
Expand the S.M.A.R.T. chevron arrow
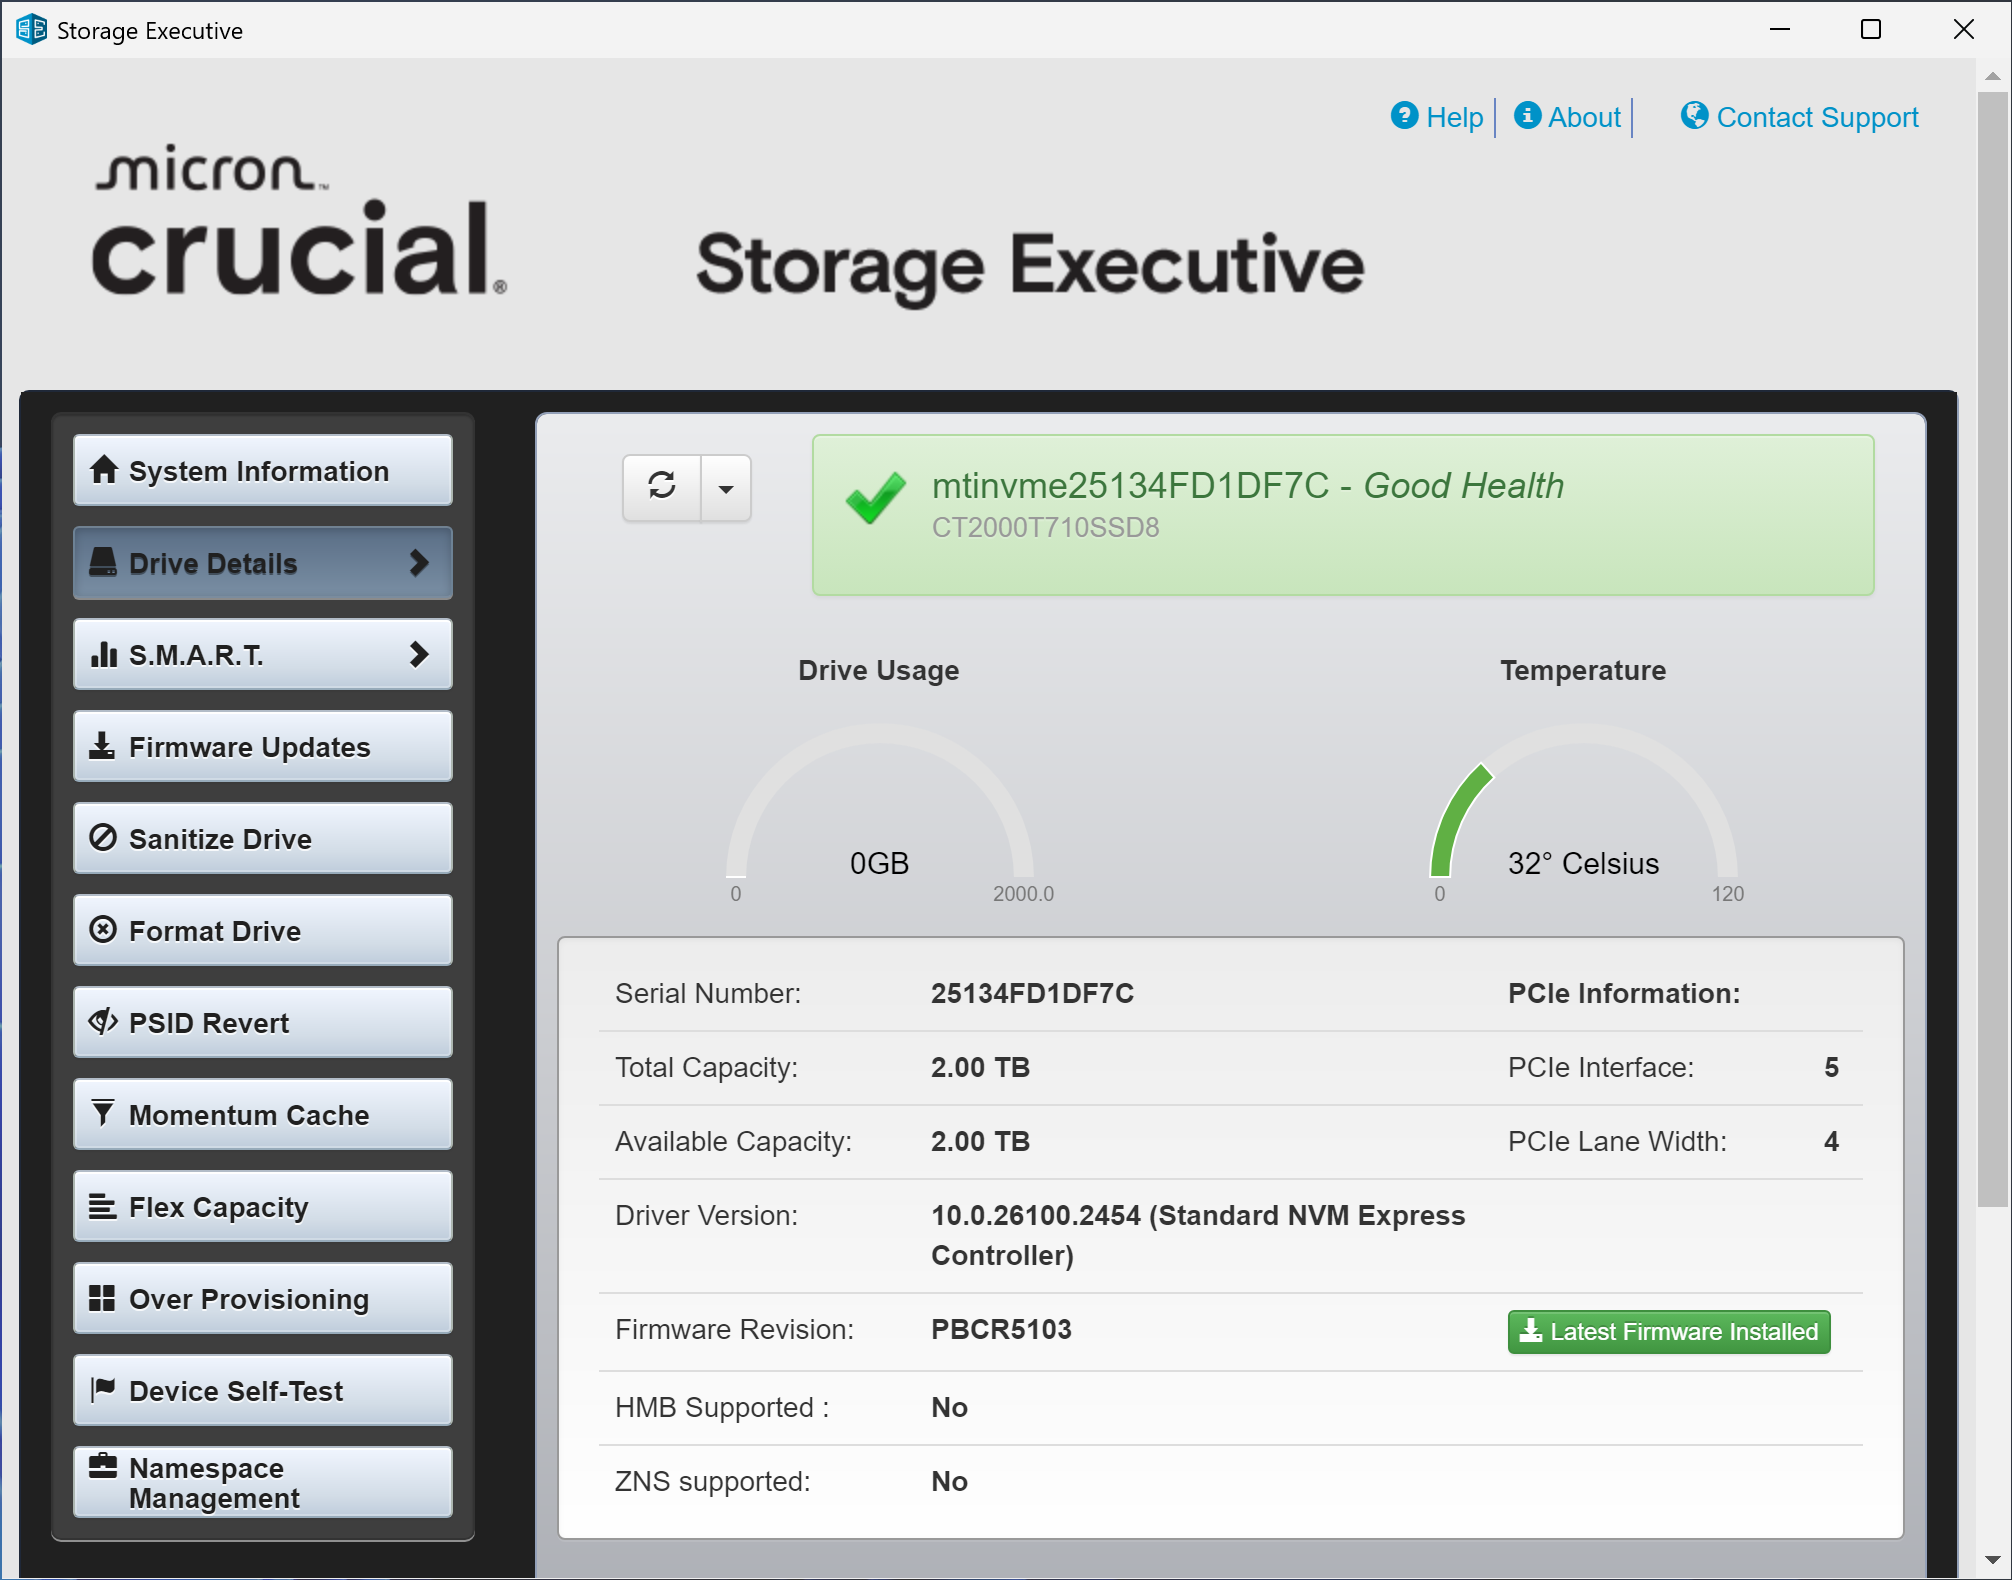(x=419, y=655)
